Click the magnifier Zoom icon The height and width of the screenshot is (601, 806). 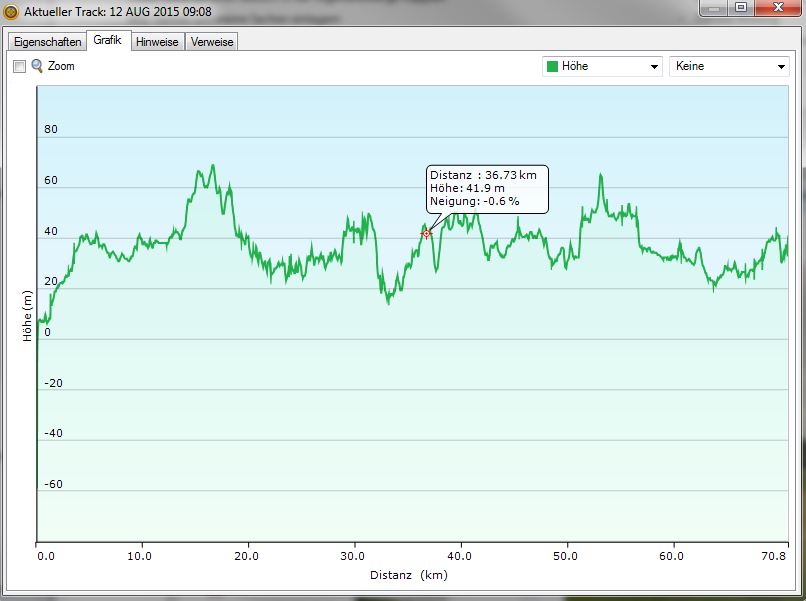(37, 66)
